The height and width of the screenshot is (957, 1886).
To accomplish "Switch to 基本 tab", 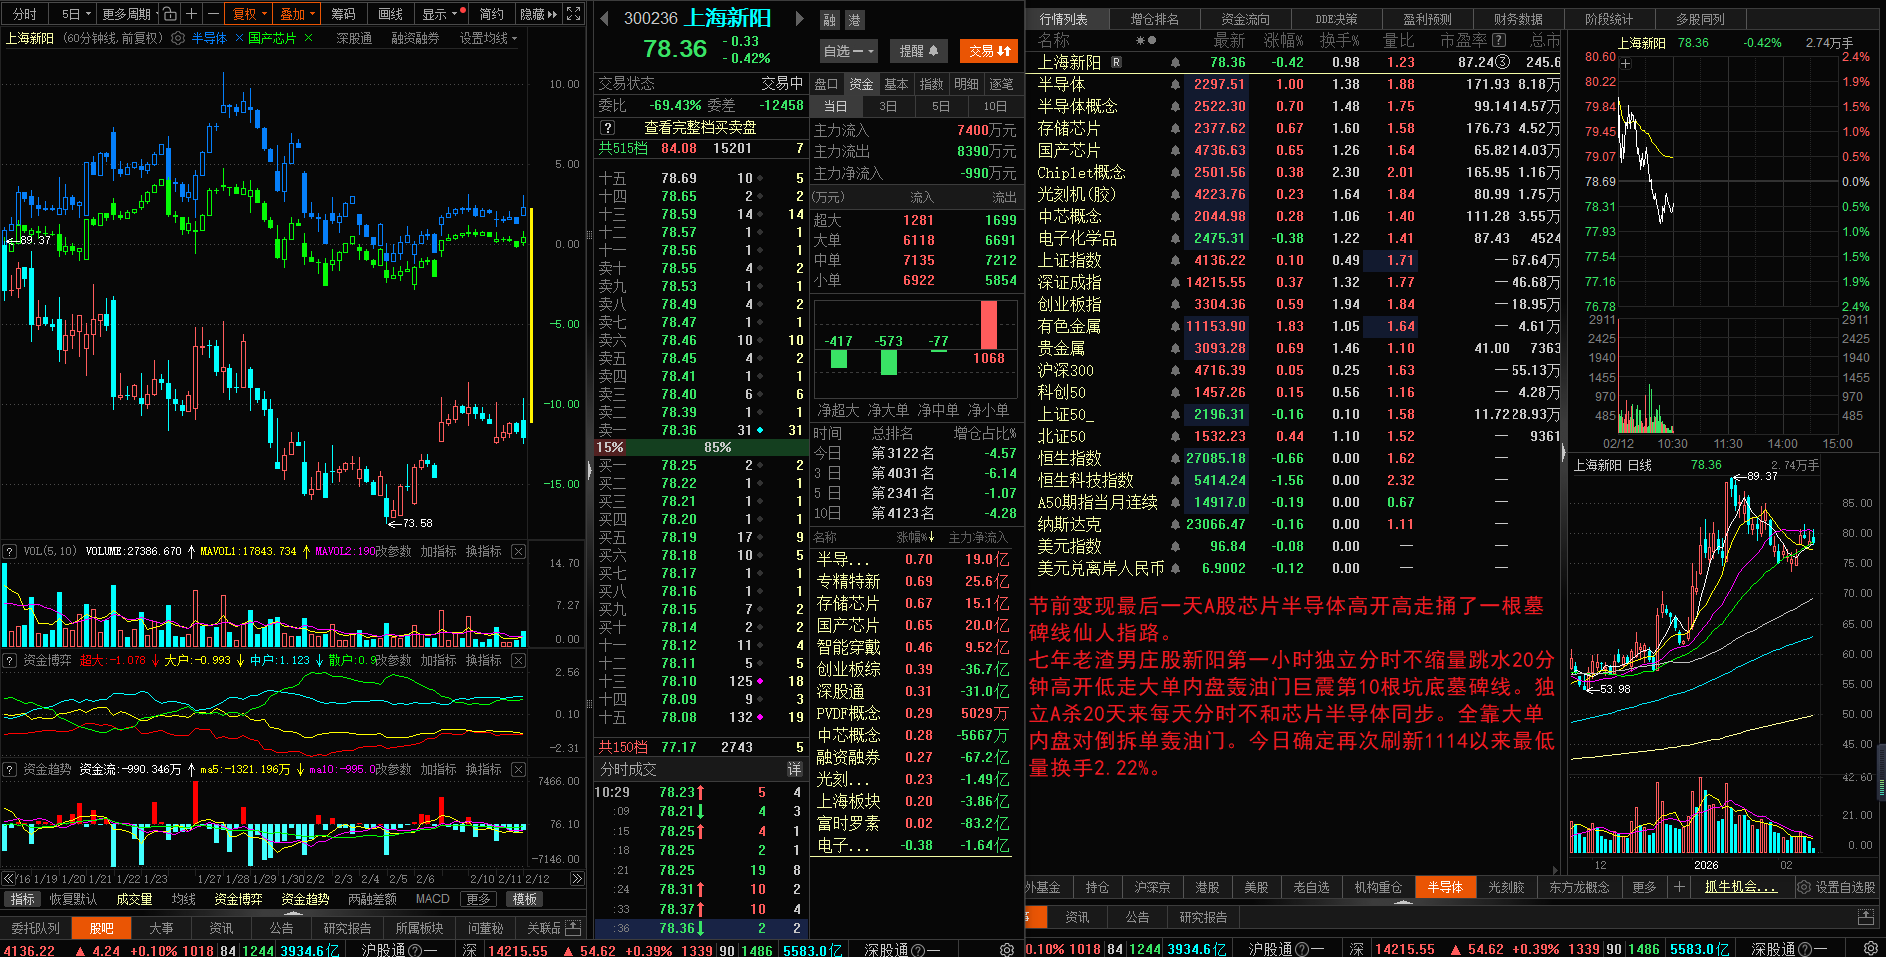I will coord(896,84).
